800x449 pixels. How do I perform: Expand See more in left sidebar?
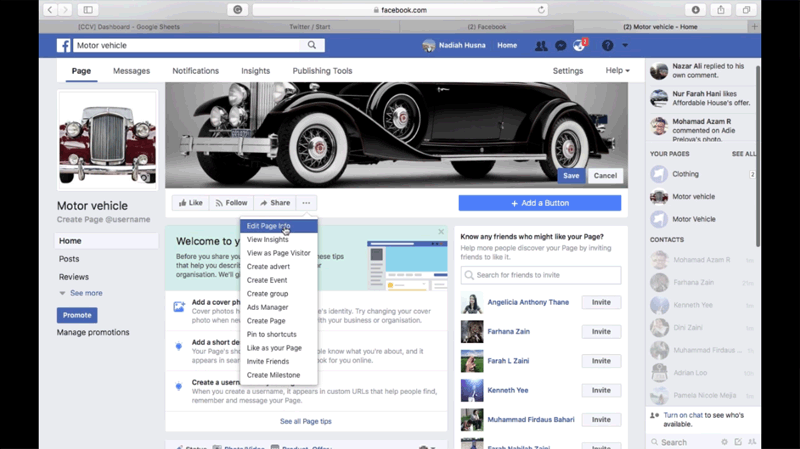85,293
